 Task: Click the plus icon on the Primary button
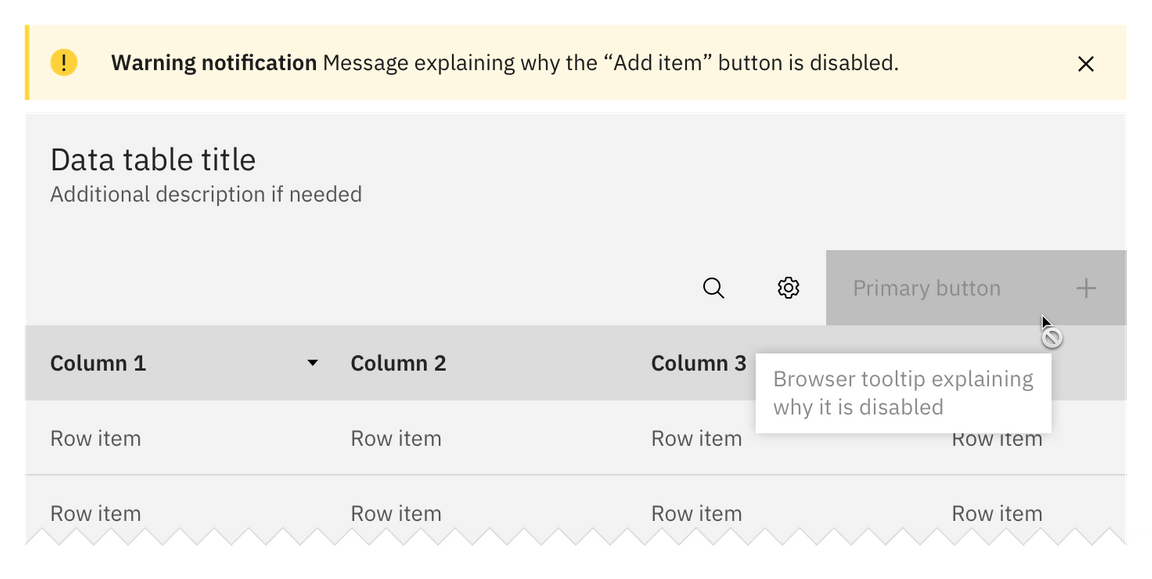1085,287
